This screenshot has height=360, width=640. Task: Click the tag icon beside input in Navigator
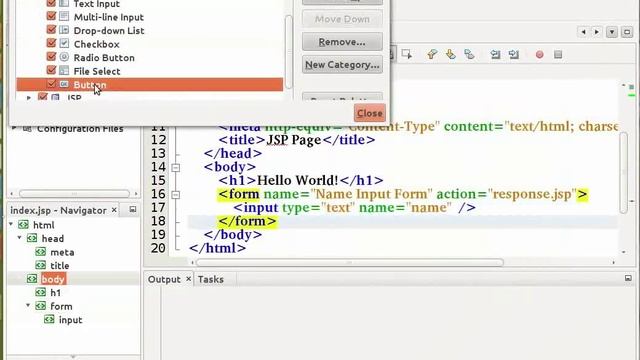tap(49, 319)
